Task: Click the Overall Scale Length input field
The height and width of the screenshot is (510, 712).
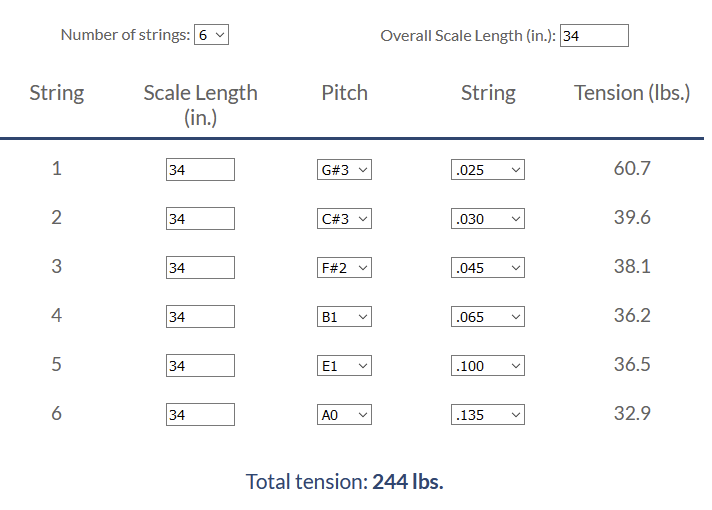Action: click(x=594, y=35)
